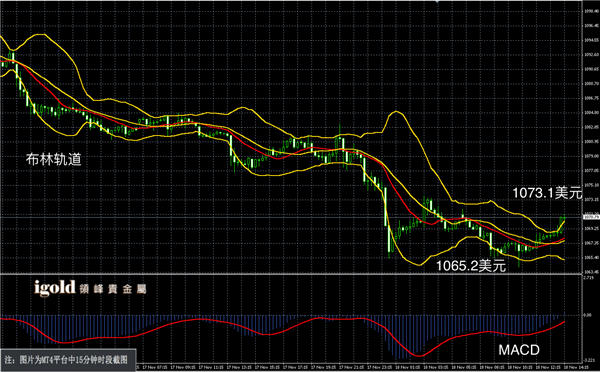Click the upper Bollinger band peak near 1084
Viewport: 600px width, 372px height.
point(396,112)
